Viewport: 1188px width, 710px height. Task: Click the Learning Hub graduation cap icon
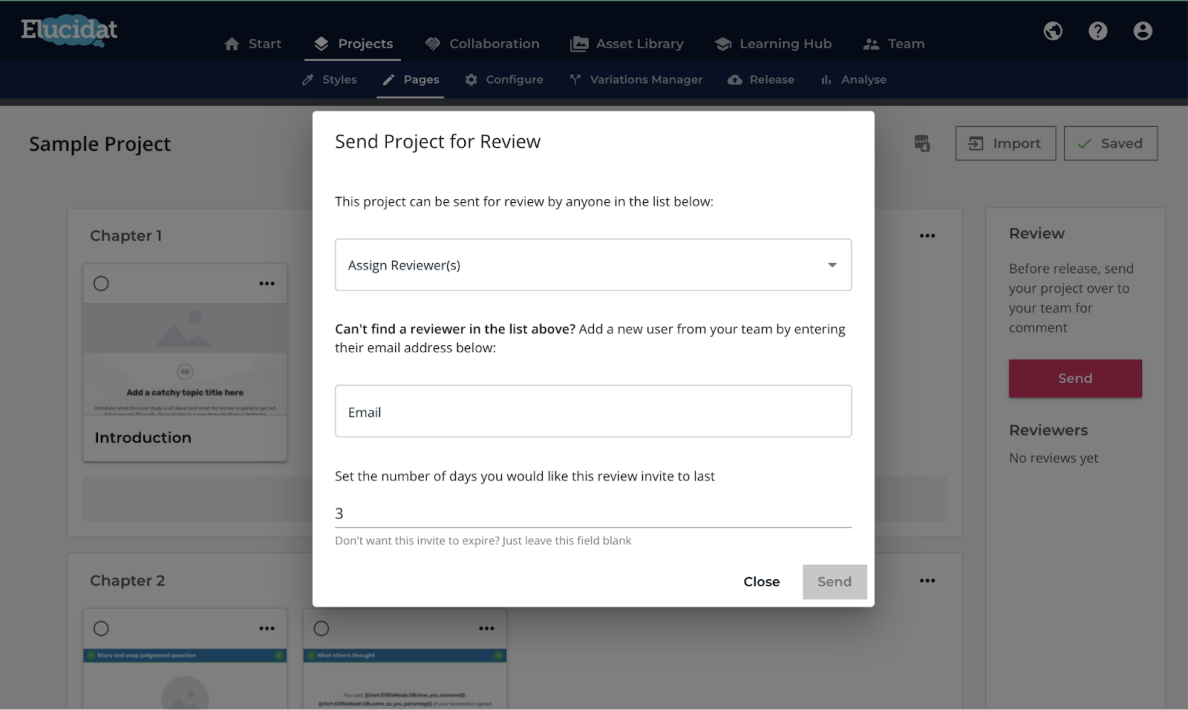click(x=723, y=44)
